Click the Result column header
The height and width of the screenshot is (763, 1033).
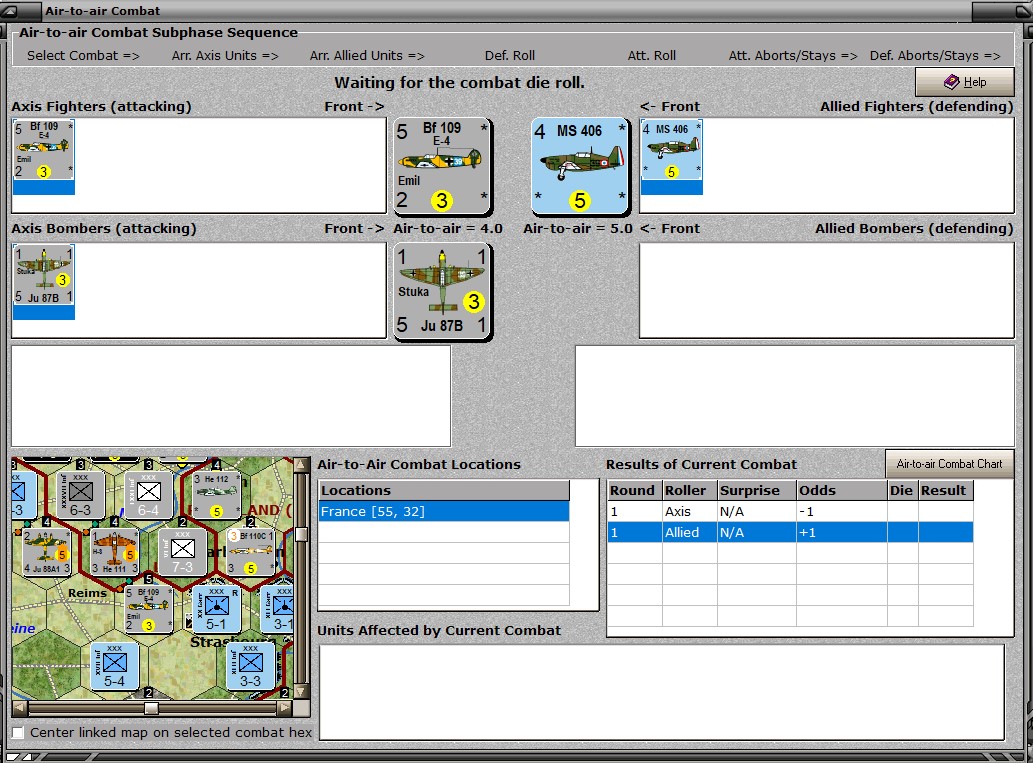(945, 490)
